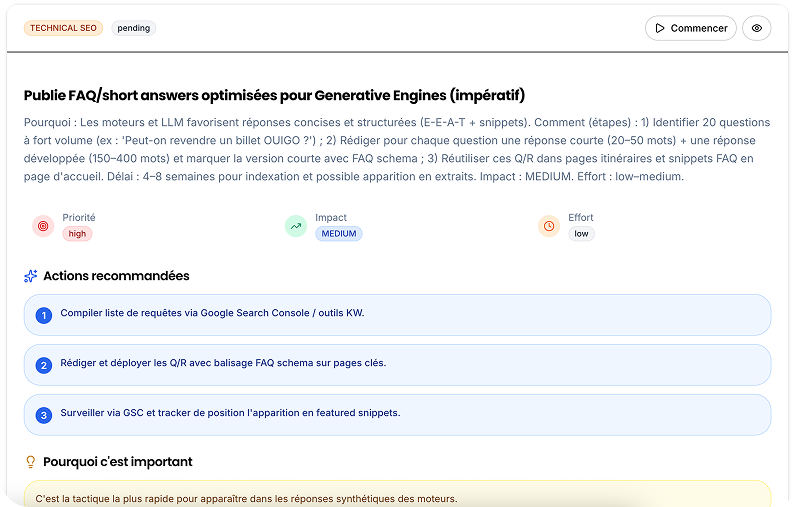Select the FAQ schema deployment action item
This screenshot has width=800, height=507.
point(397,364)
